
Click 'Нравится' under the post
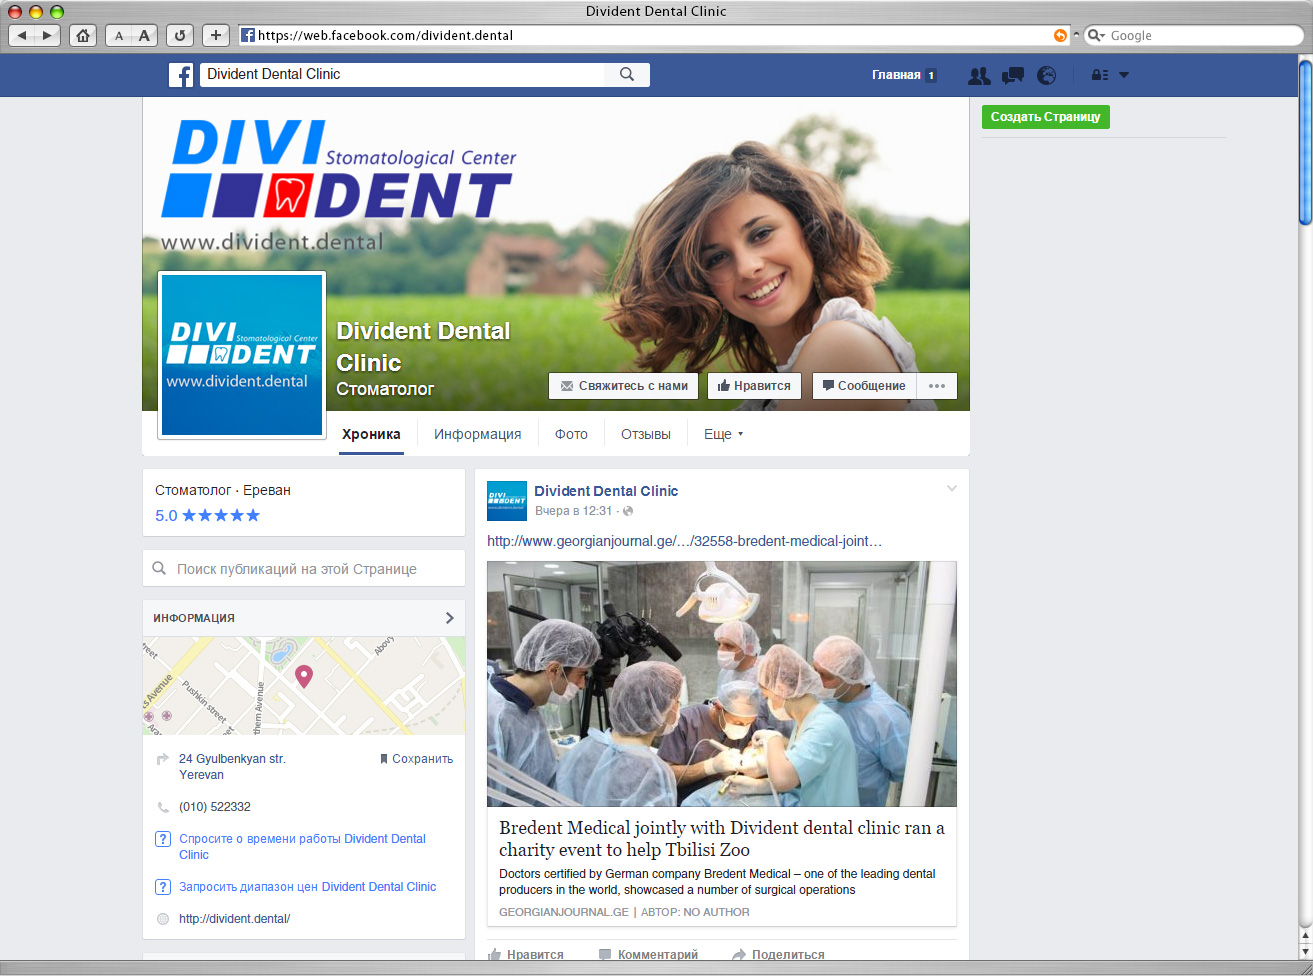pyautogui.click(x=526, y=955)
